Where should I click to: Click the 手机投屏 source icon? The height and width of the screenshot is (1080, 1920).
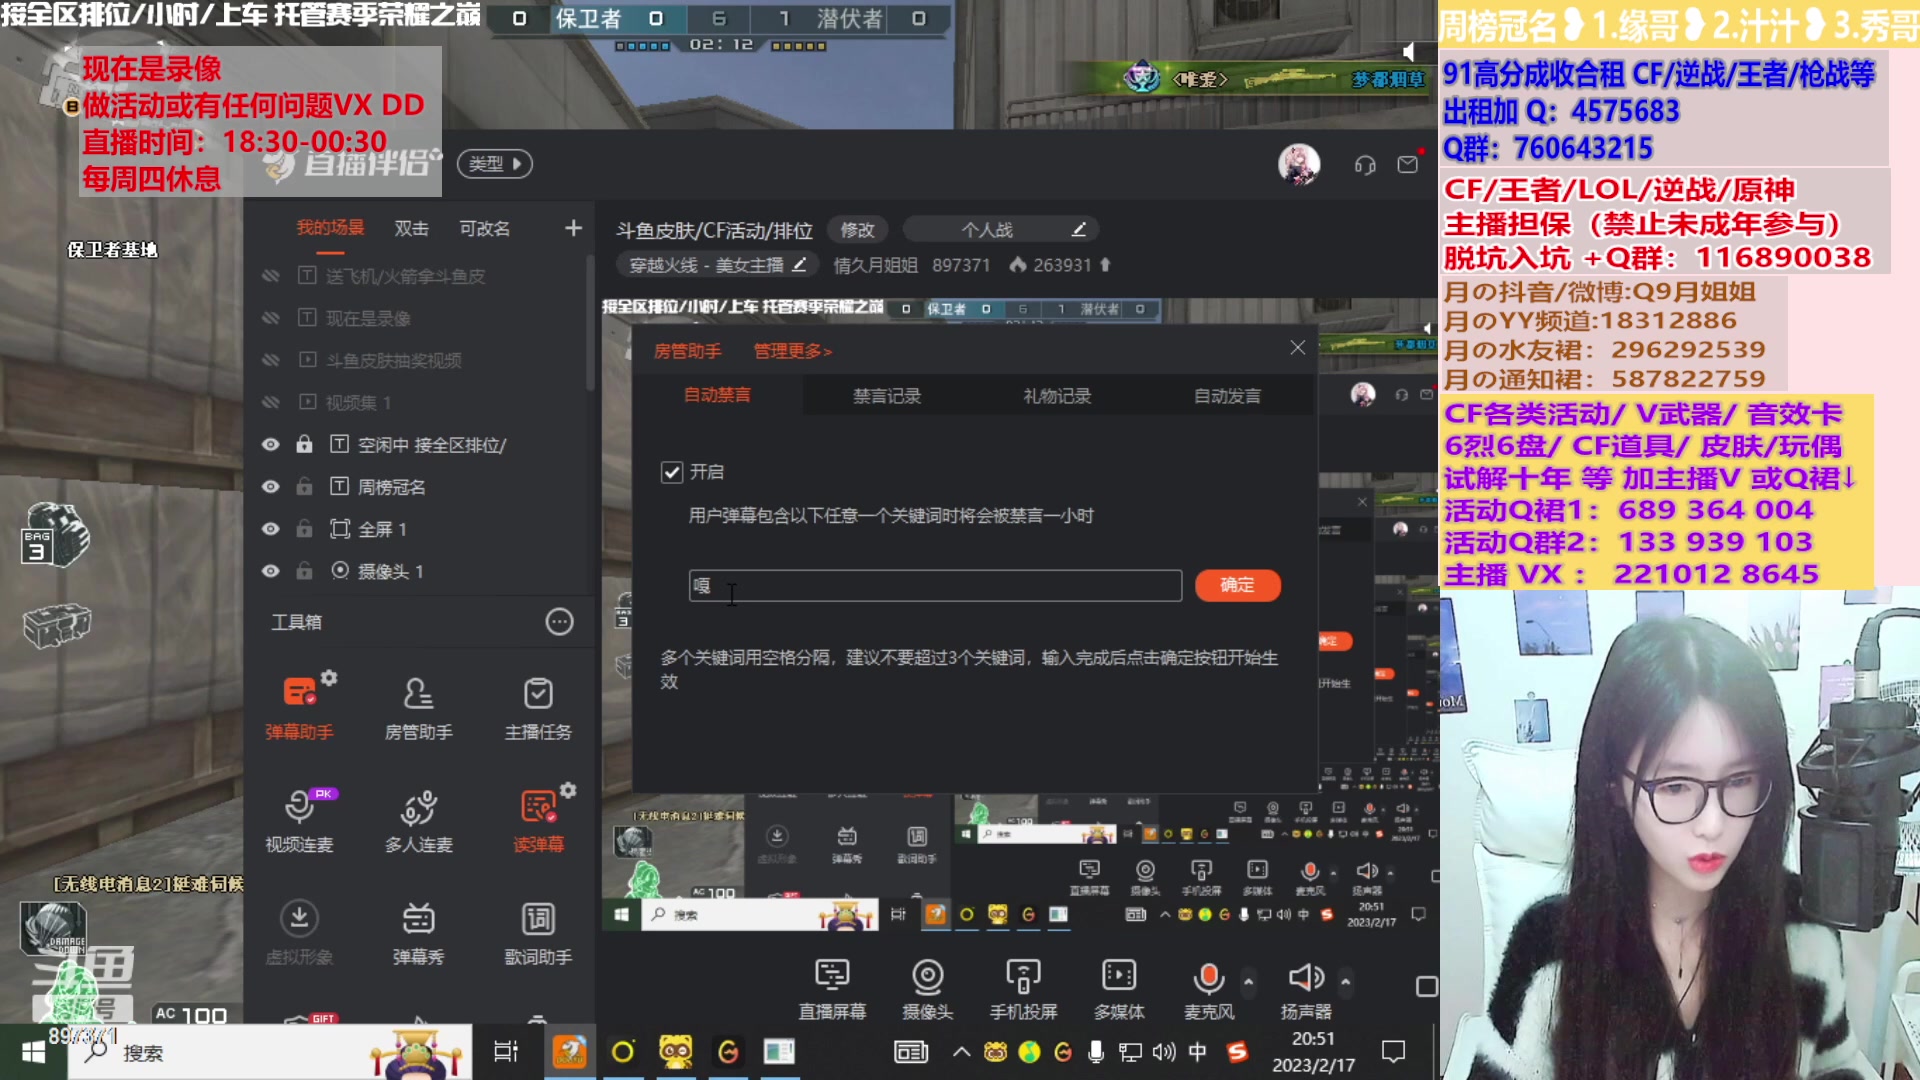coord(1023,975)
